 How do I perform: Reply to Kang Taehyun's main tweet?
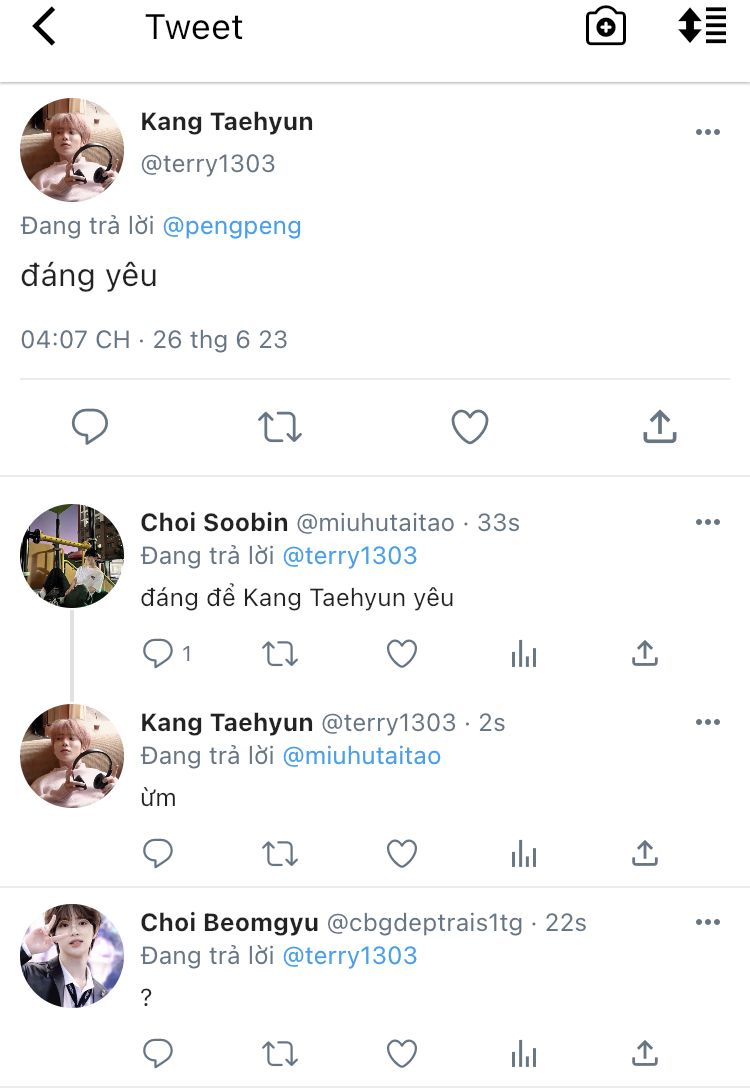[x=90, y=427]
